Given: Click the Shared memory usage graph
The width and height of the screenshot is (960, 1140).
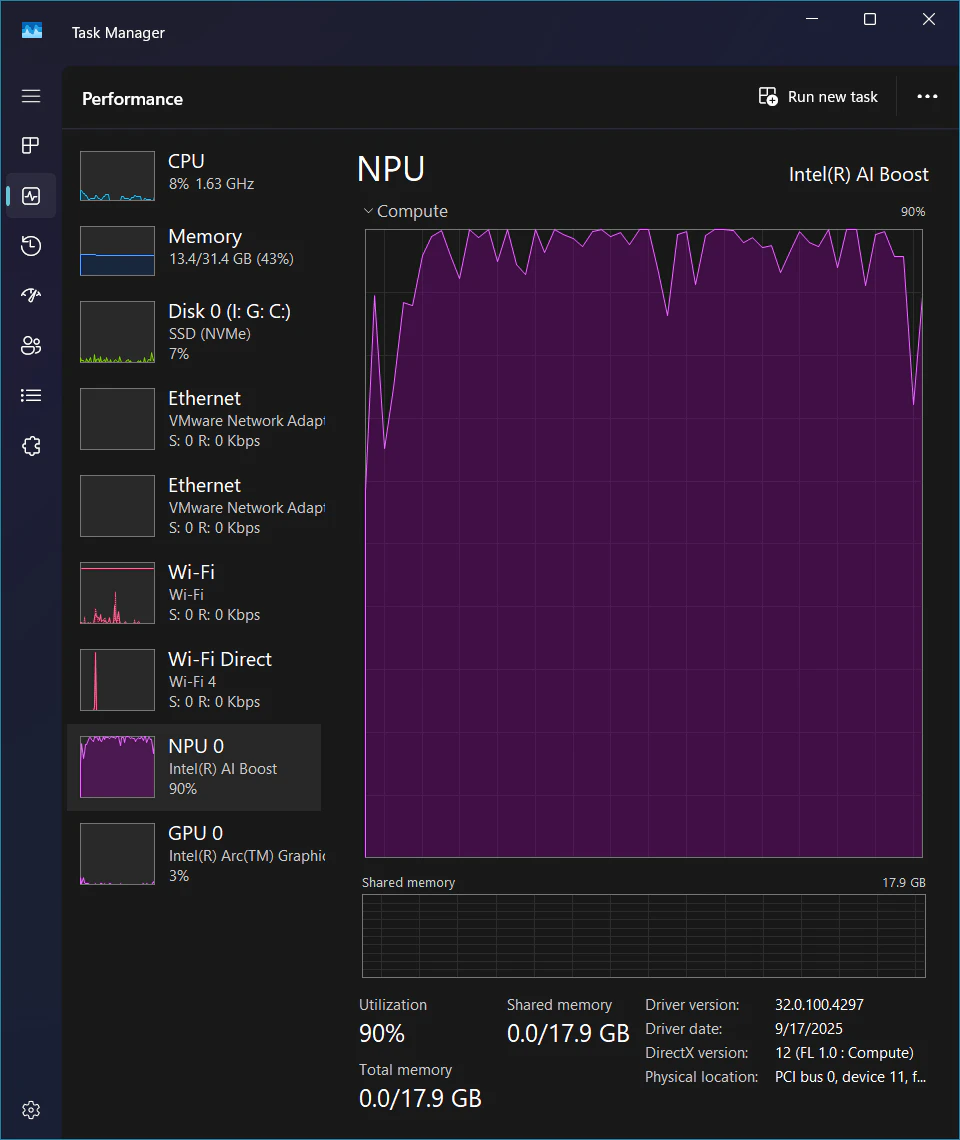Looking at the screenshot, I should coord(644,936).
